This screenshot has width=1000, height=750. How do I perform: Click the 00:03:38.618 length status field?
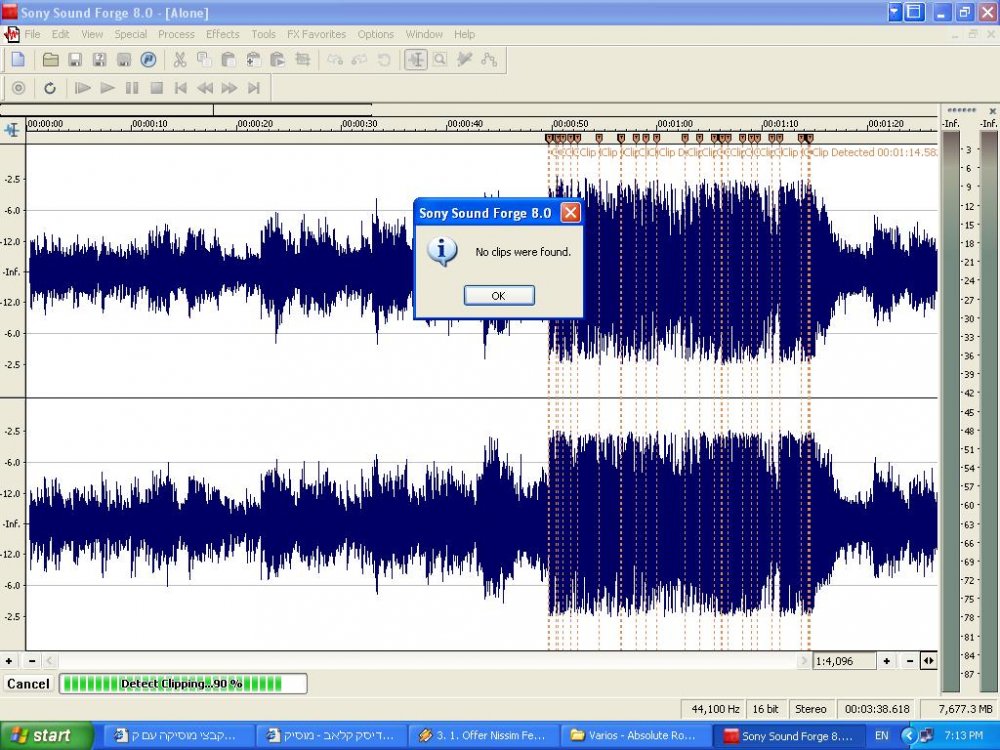(x=877, y=709)
